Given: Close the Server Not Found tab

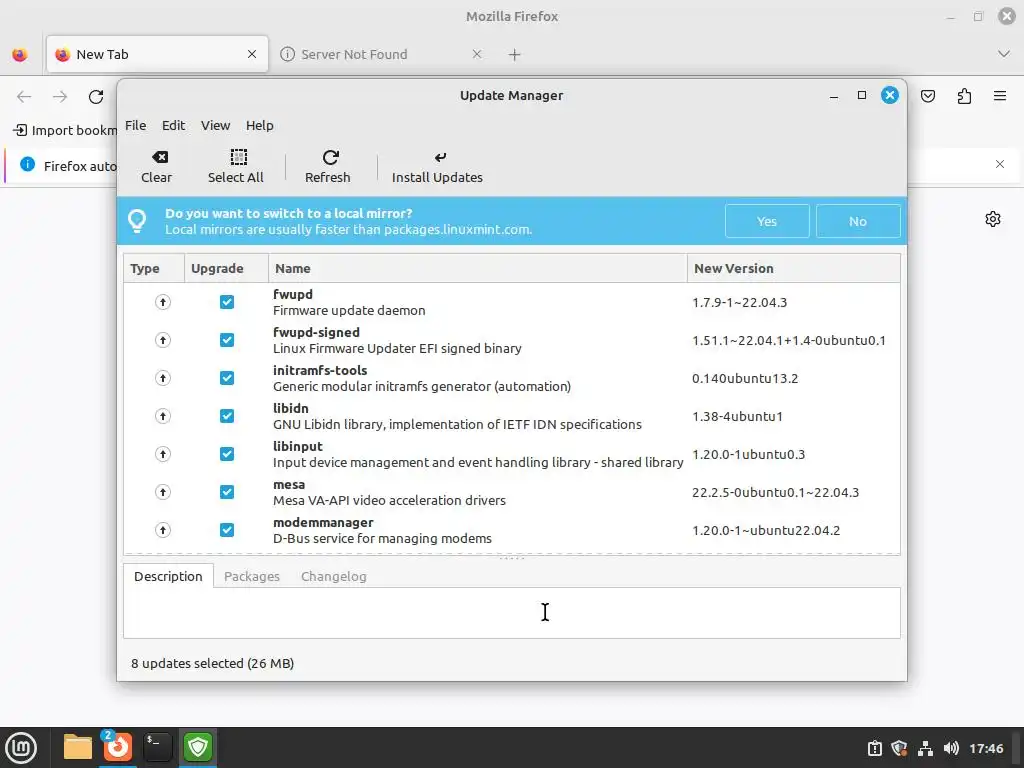Looking at the screenshot, I should pos(477,54).
